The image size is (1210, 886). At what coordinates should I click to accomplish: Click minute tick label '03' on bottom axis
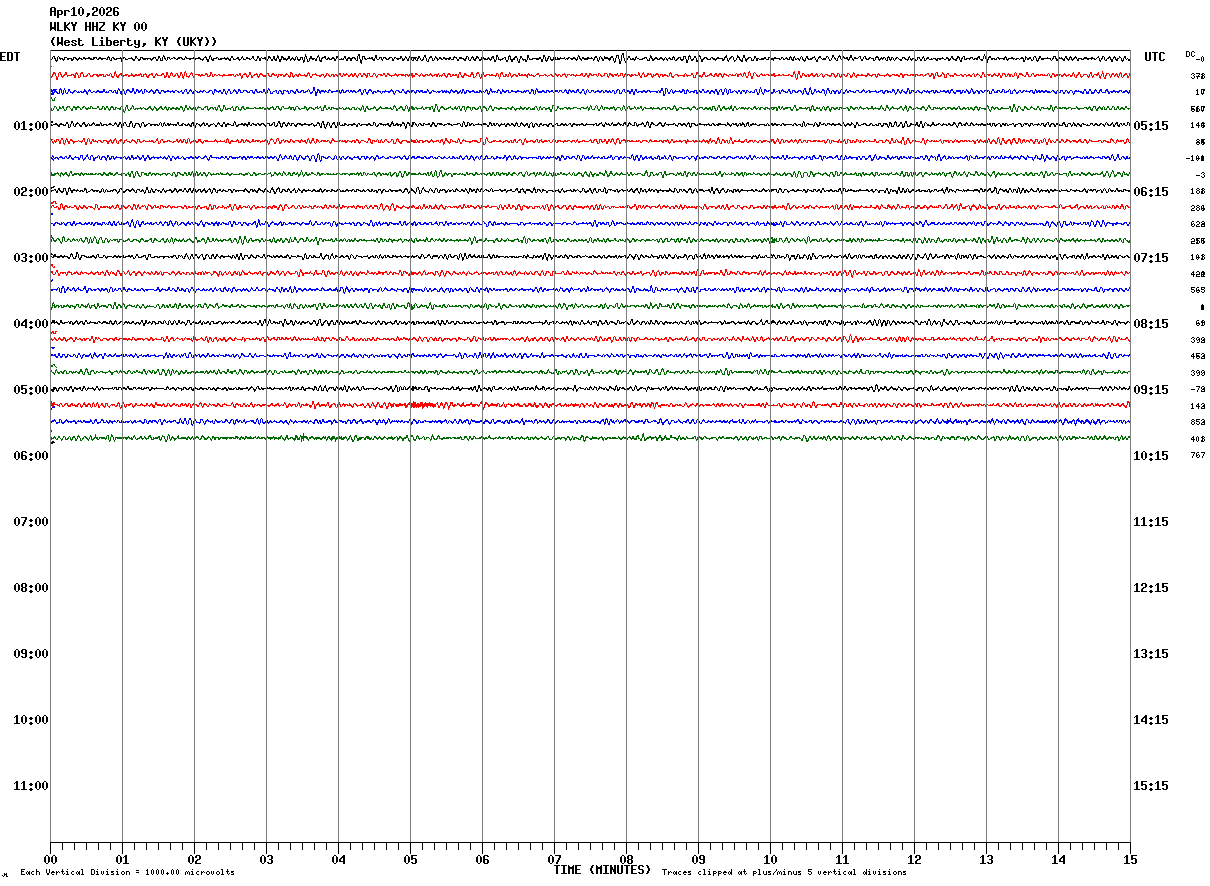[x=266, y=860]
